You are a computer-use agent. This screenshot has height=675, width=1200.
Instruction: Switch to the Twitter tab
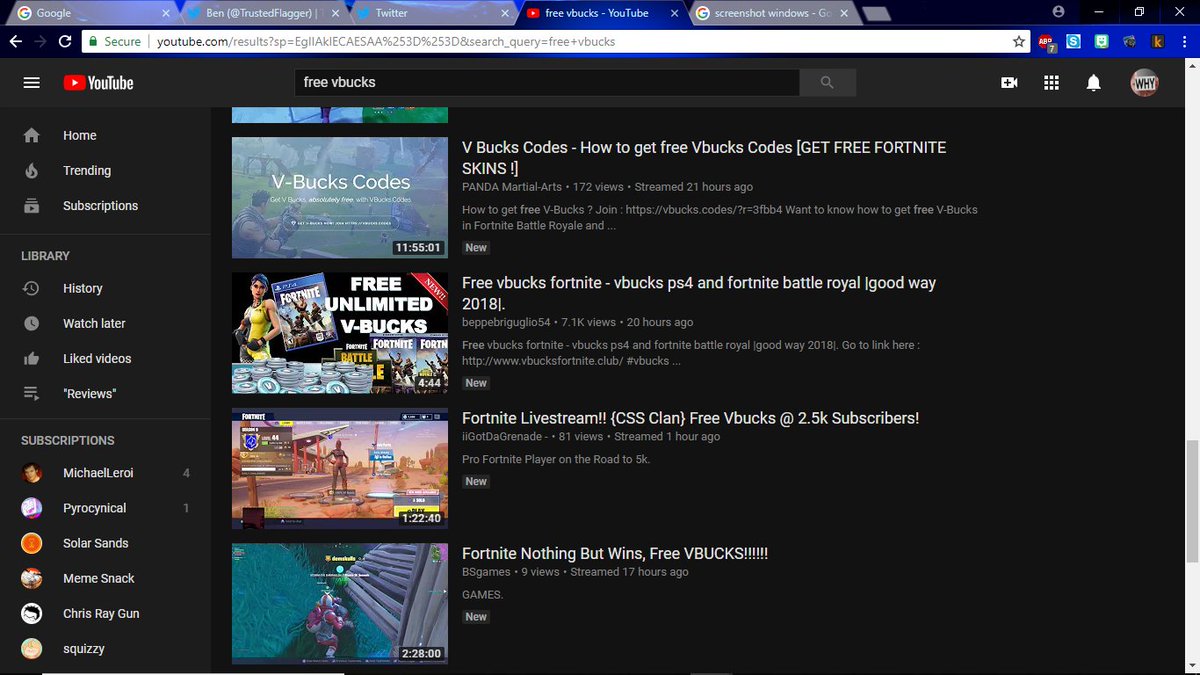pyautogui.click(x=432, y=13)
